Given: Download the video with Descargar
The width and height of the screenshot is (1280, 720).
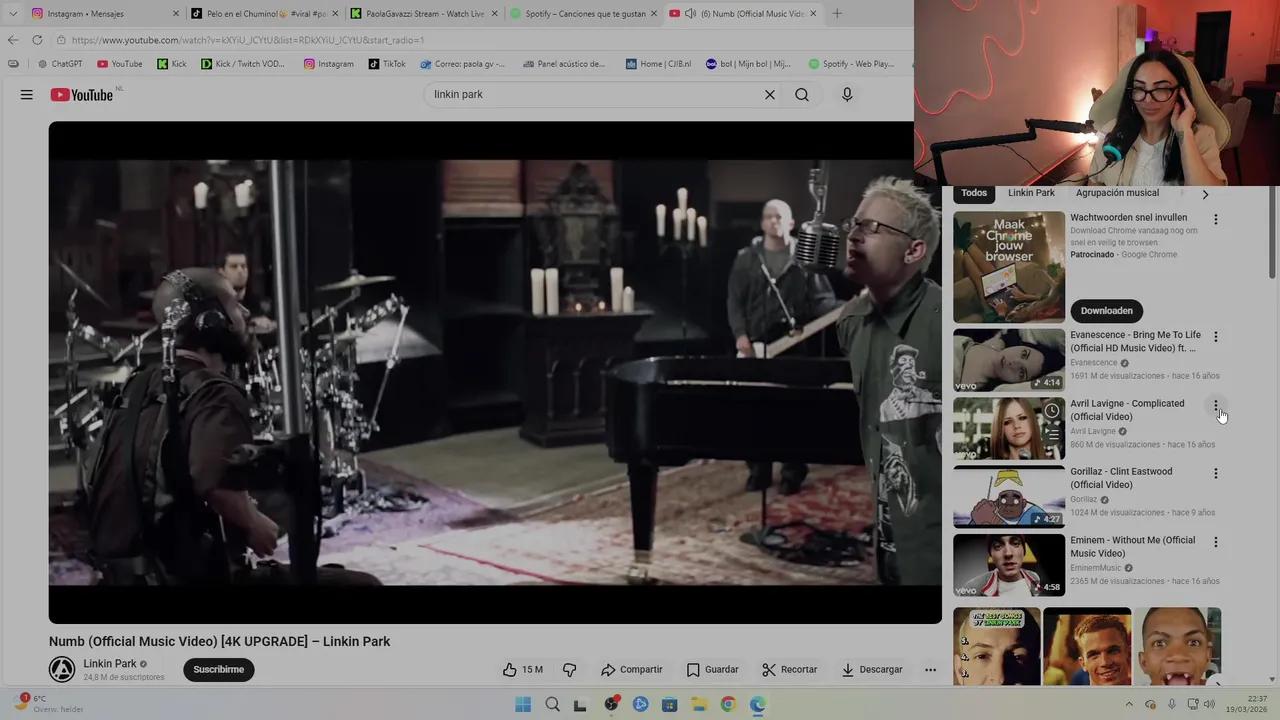Looking at the screenshot, I should (871, 670).
